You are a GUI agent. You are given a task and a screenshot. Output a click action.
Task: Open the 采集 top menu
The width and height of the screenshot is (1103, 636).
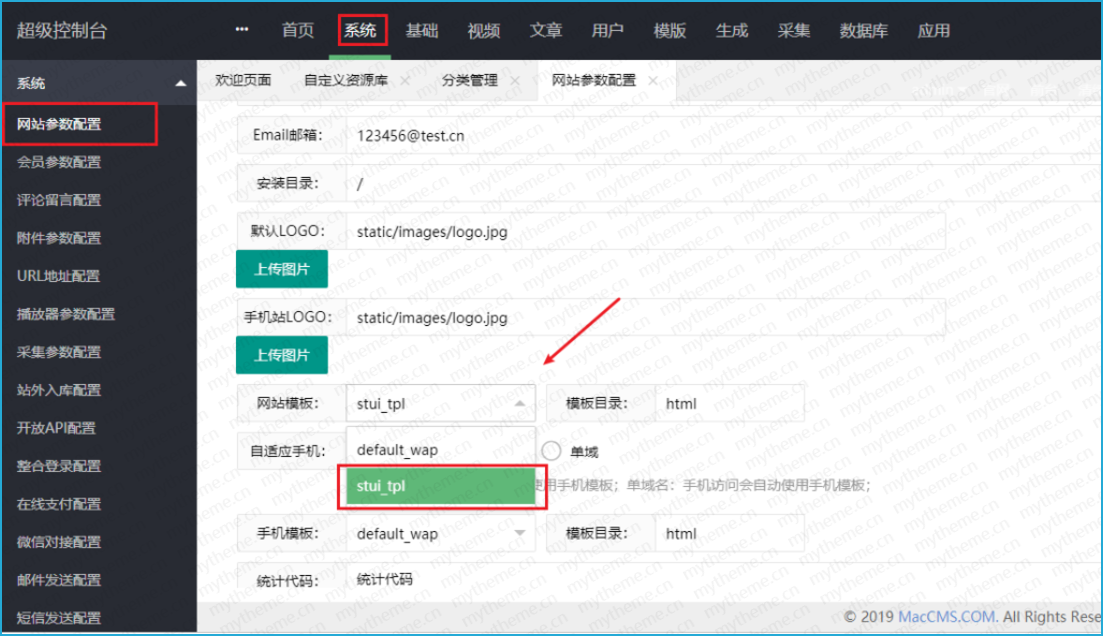[793, 30]
